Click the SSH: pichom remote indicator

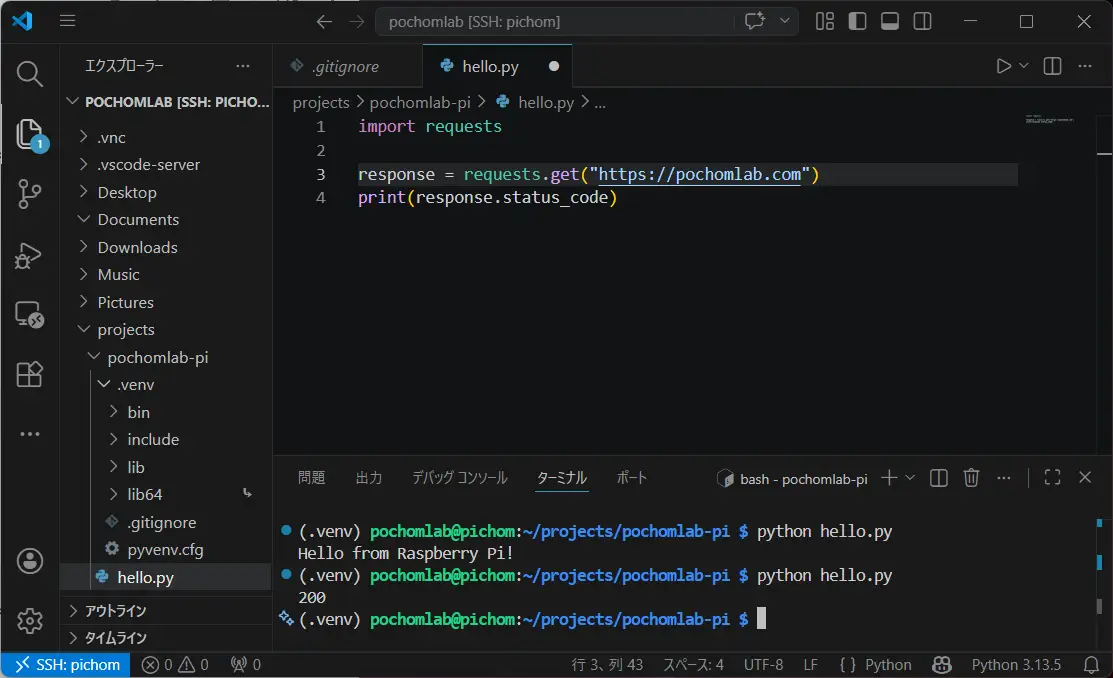point(66,665)
